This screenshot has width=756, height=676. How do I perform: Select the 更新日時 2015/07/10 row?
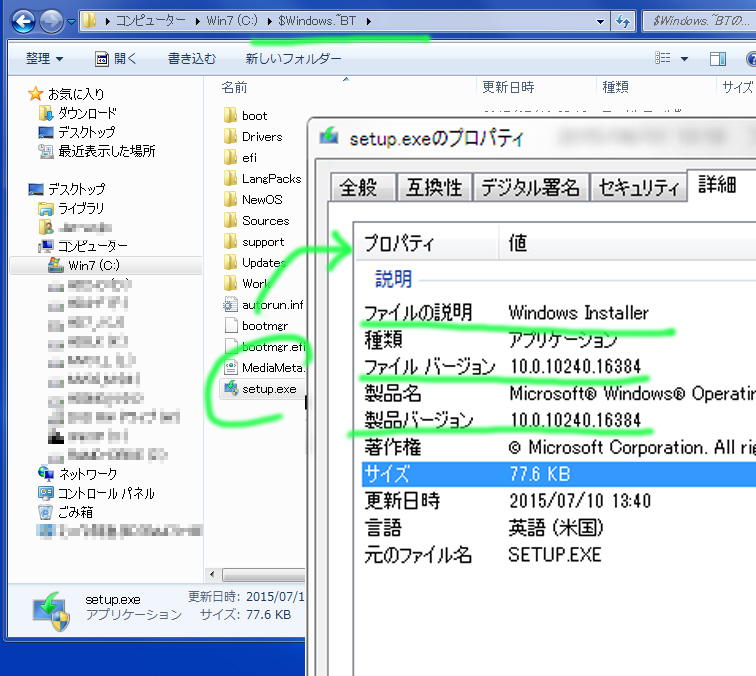pos(559,500)
